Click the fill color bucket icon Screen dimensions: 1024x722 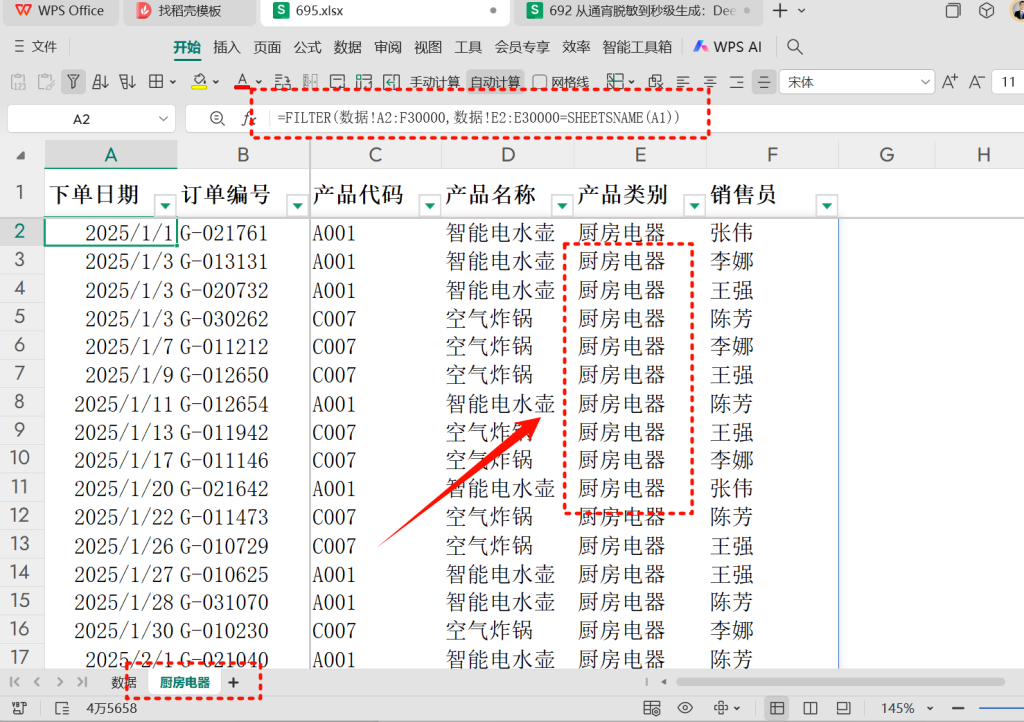point(199,82)
